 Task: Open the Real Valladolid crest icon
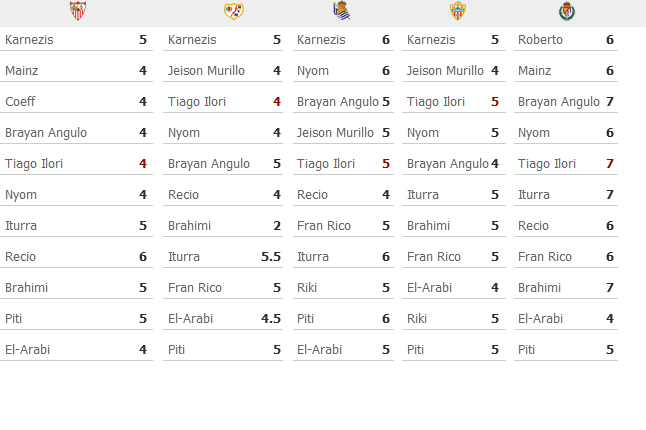click(x=567, y=11)
